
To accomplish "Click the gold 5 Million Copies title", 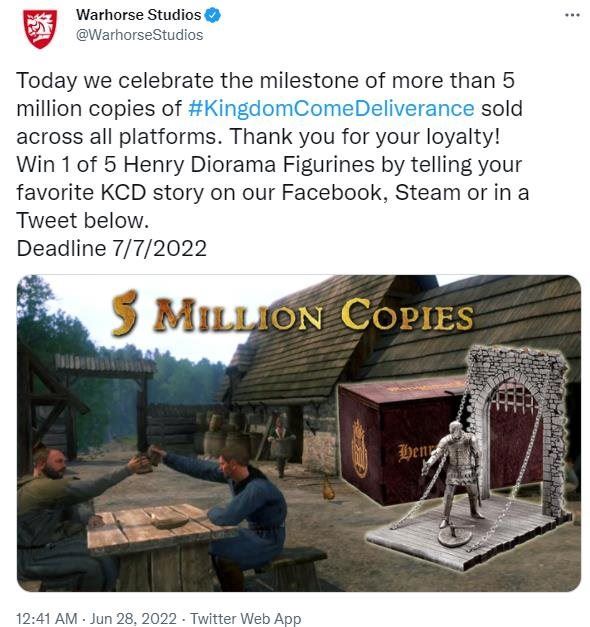I will pyautogui.click(x=292, y=315).
